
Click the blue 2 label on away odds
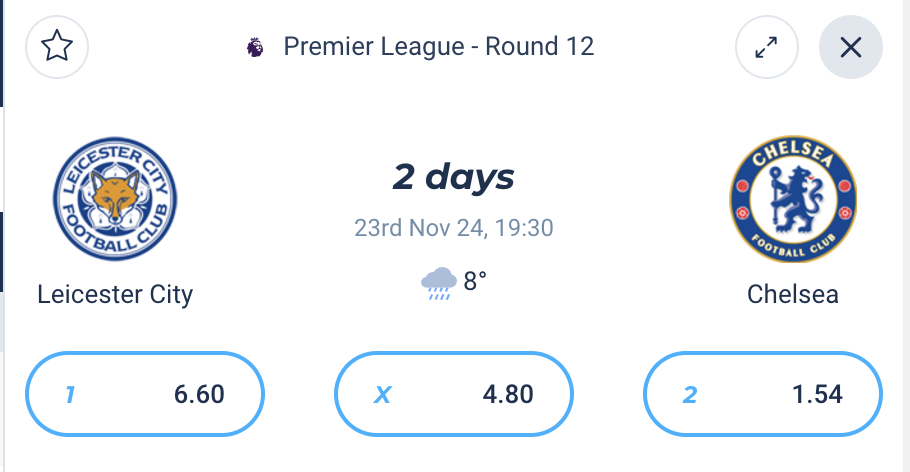tap(689, 395)
